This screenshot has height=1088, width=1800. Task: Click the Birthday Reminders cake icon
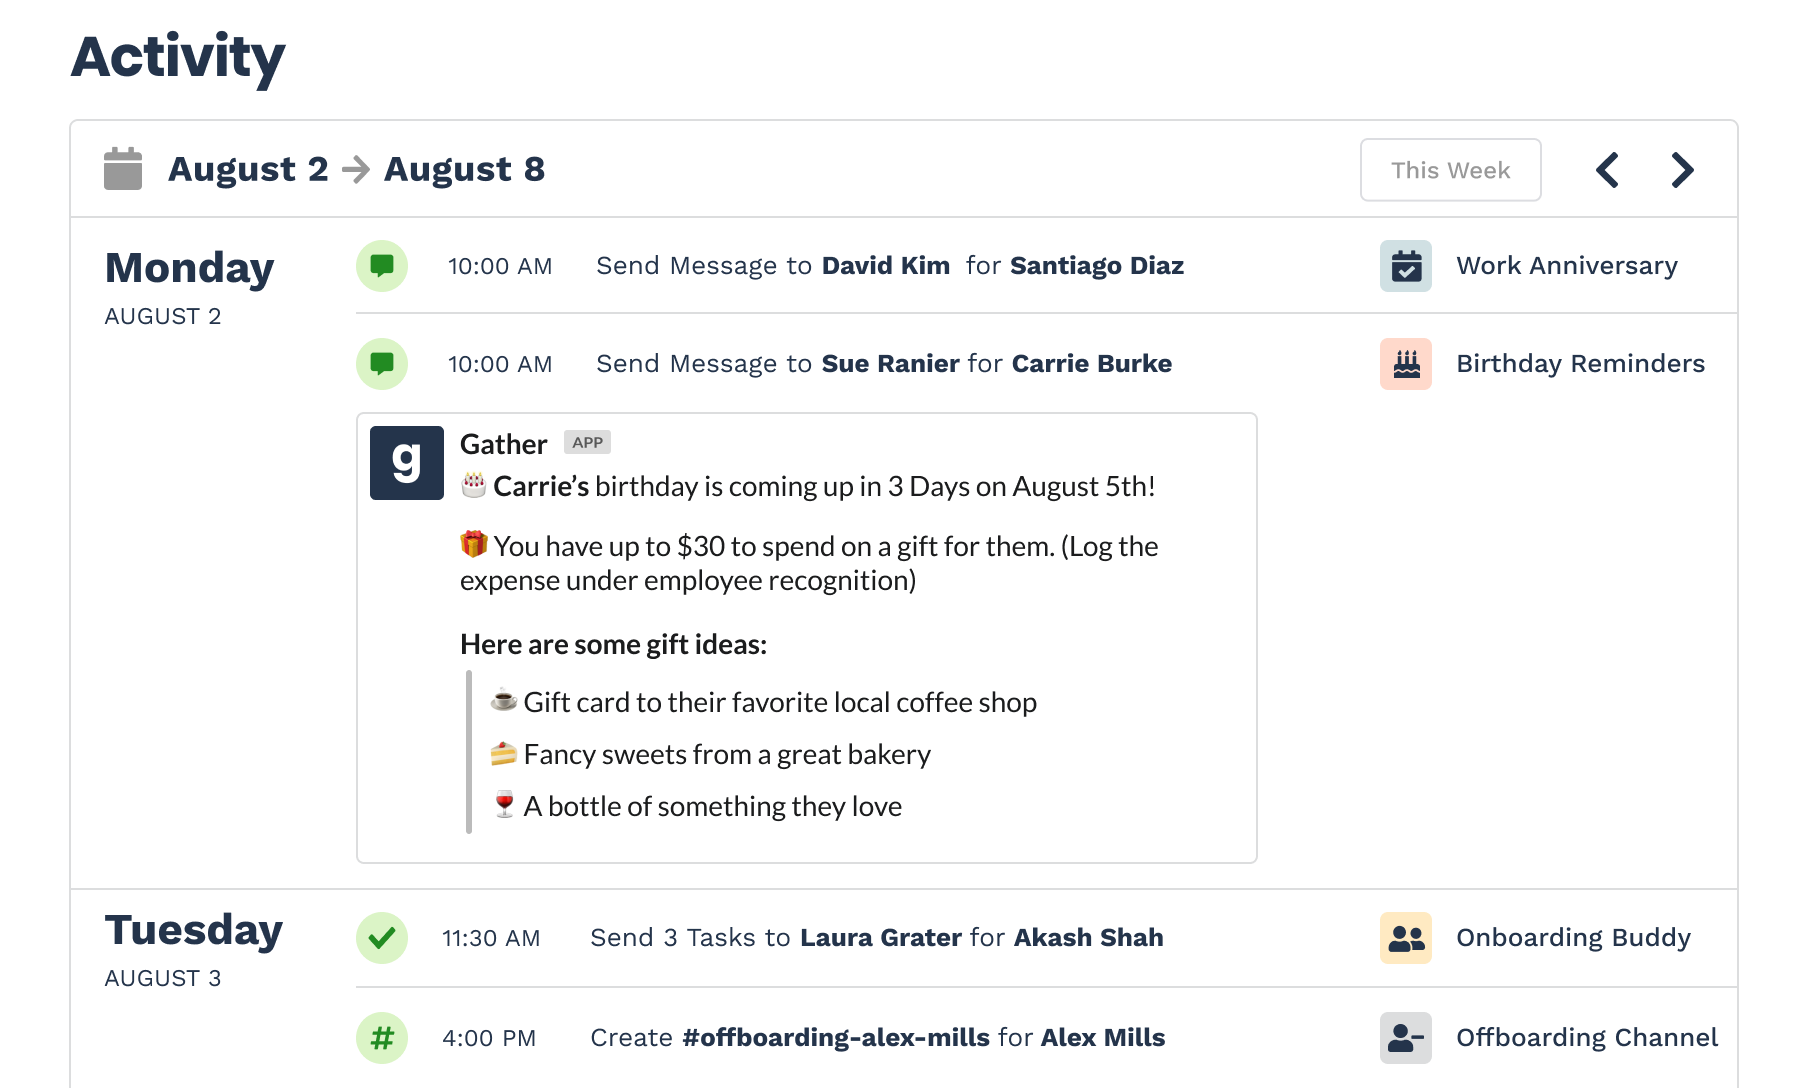pos(1405,364)
